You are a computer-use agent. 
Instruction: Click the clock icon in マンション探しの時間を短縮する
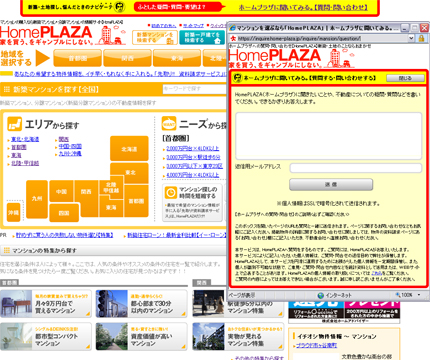click(171, 193)
